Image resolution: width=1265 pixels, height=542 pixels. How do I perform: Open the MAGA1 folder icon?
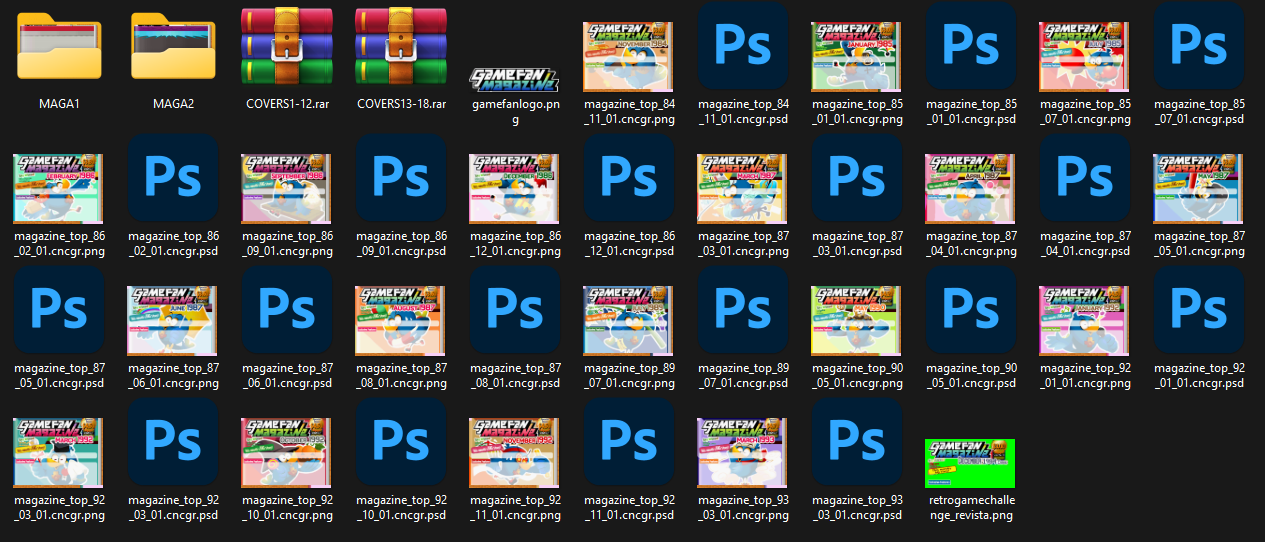click(59, 46)
